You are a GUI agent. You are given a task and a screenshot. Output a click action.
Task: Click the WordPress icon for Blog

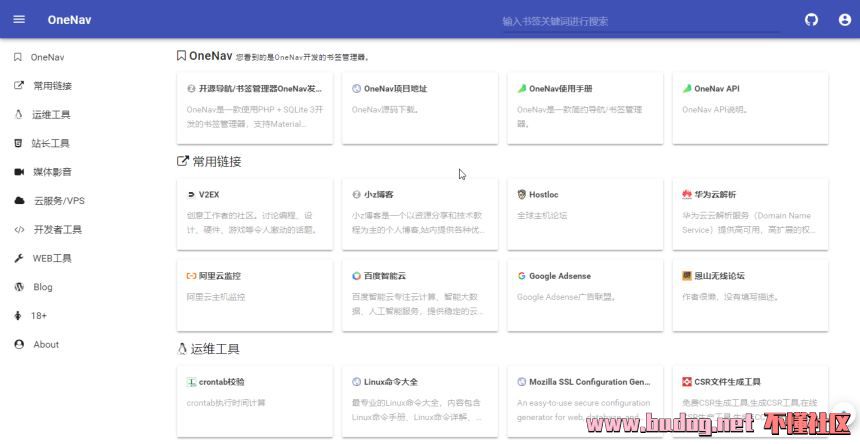click(x=18, y=287)
